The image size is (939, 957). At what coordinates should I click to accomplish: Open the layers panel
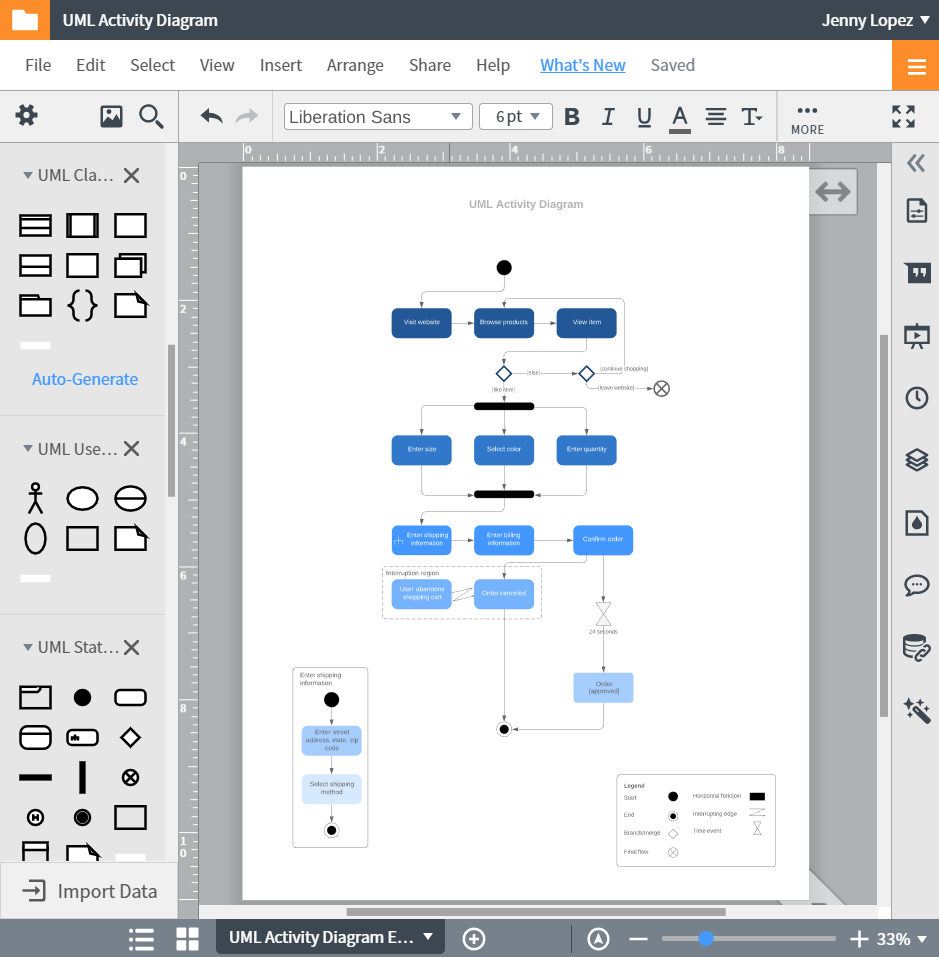pyautogui.click(x=916, y=460)
